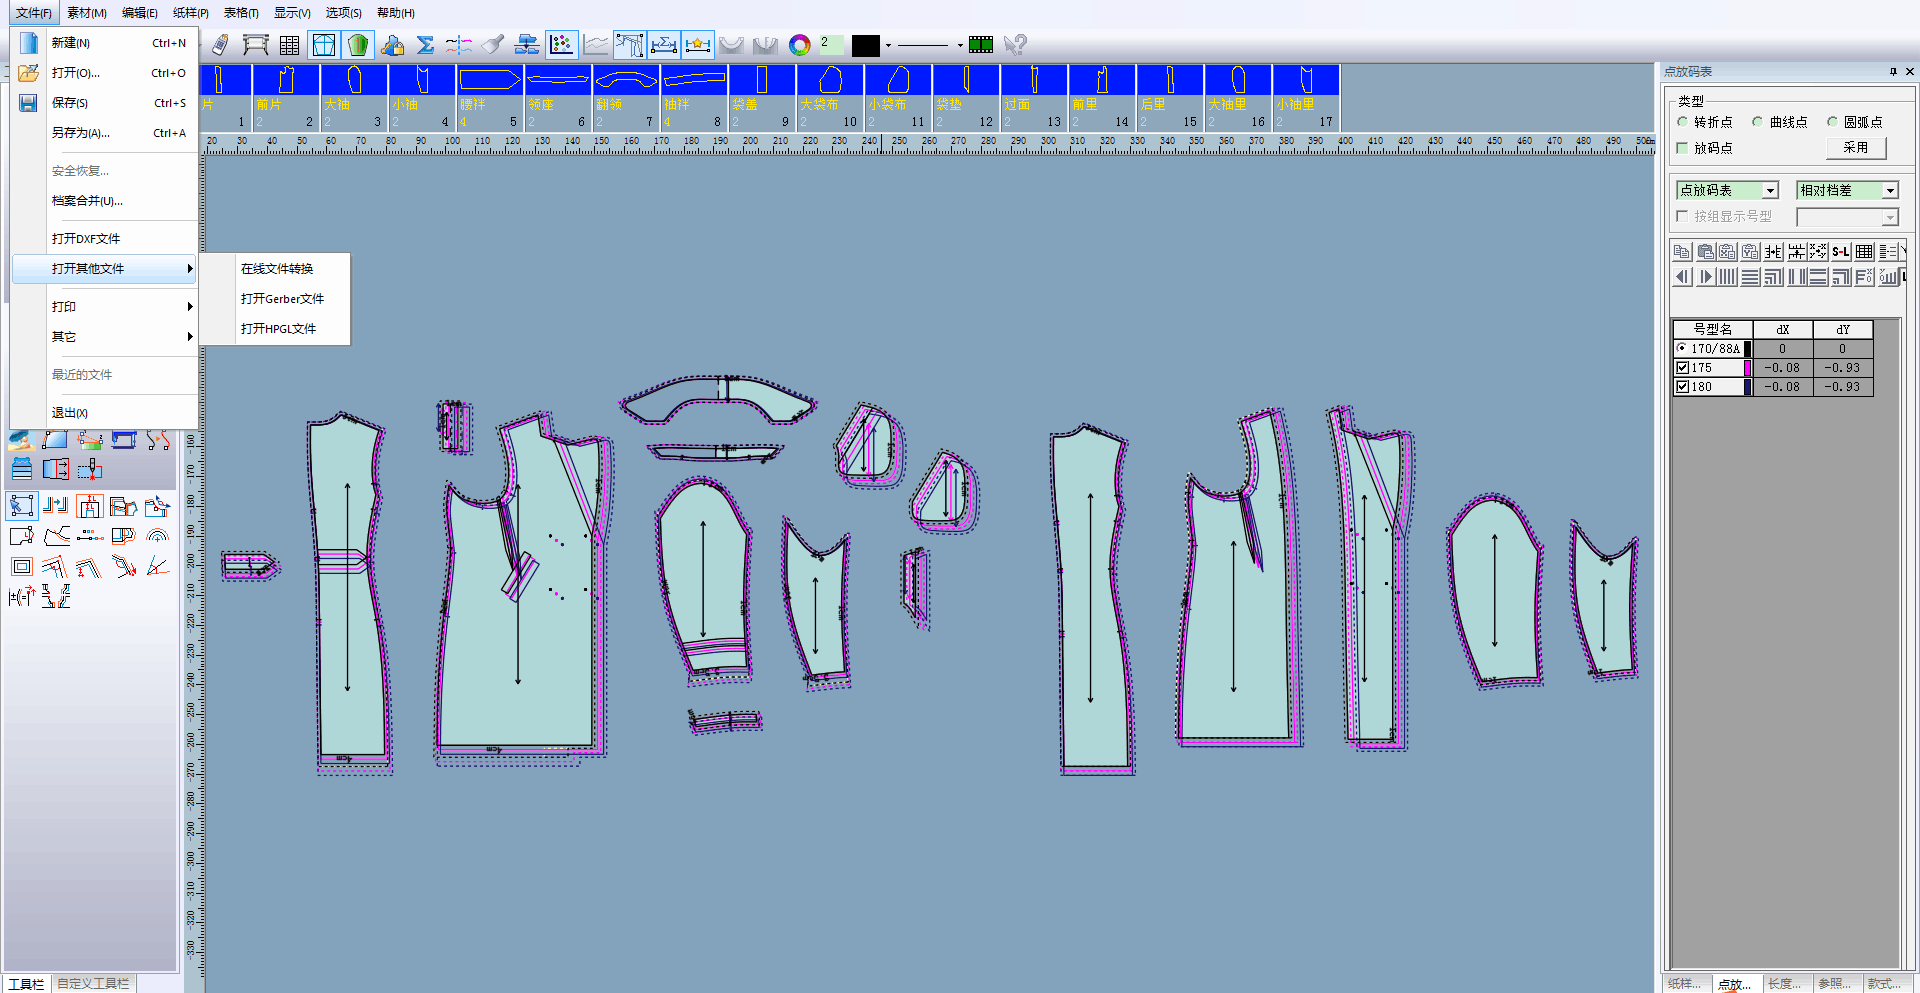Choose 打开Gerber文件 from the submenu

click(282, 299)
